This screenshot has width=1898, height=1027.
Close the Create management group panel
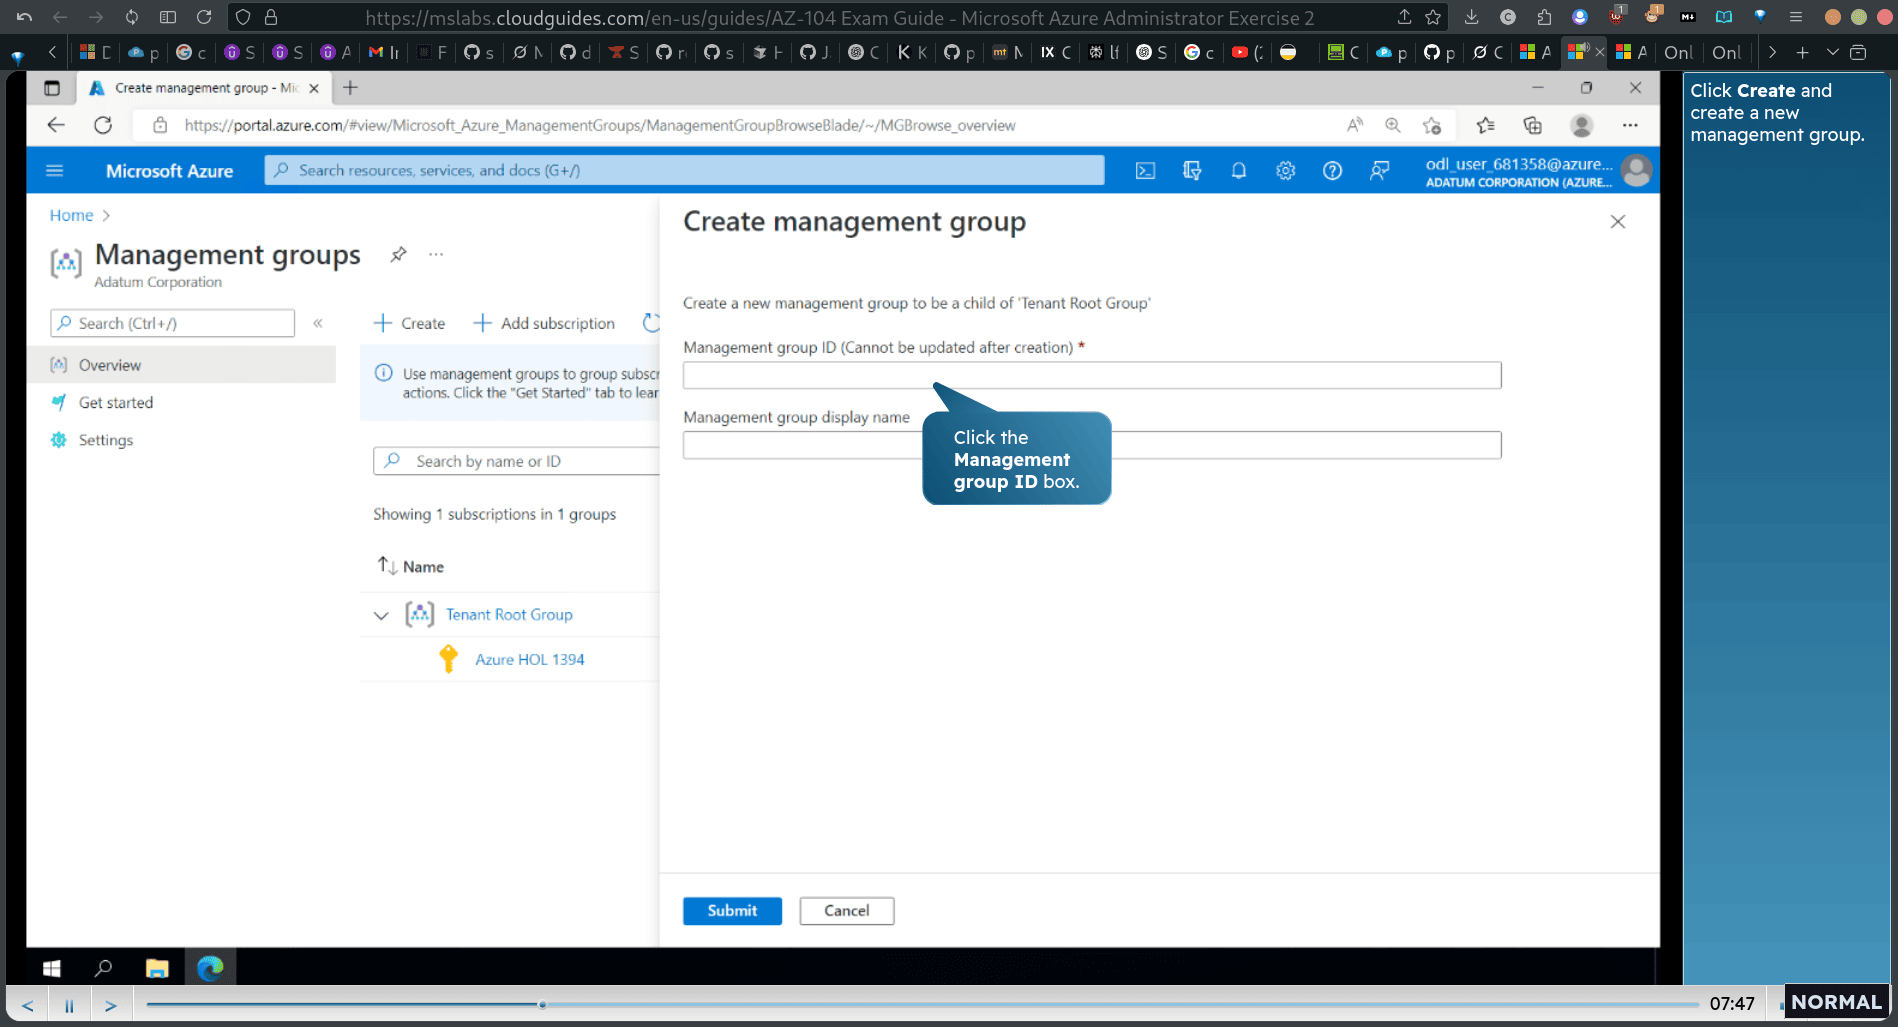point(1618,222)
